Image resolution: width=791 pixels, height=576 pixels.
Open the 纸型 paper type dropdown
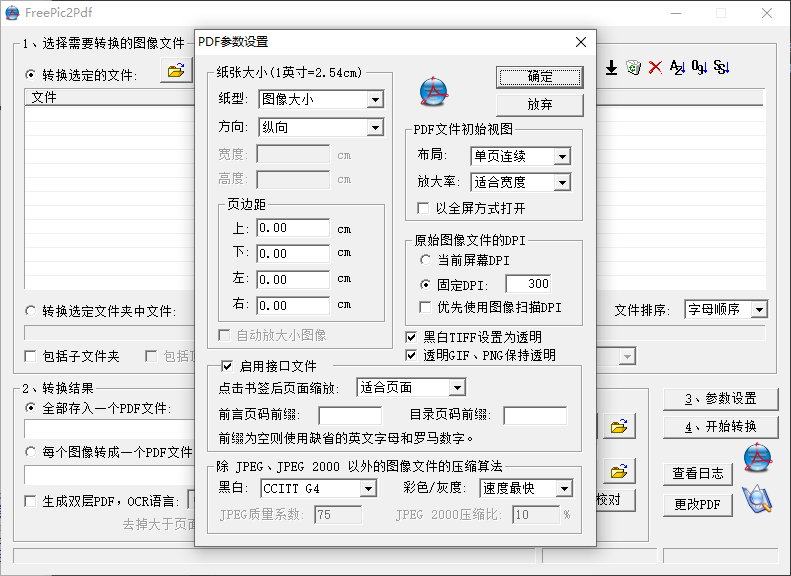[x=374, y=100]
